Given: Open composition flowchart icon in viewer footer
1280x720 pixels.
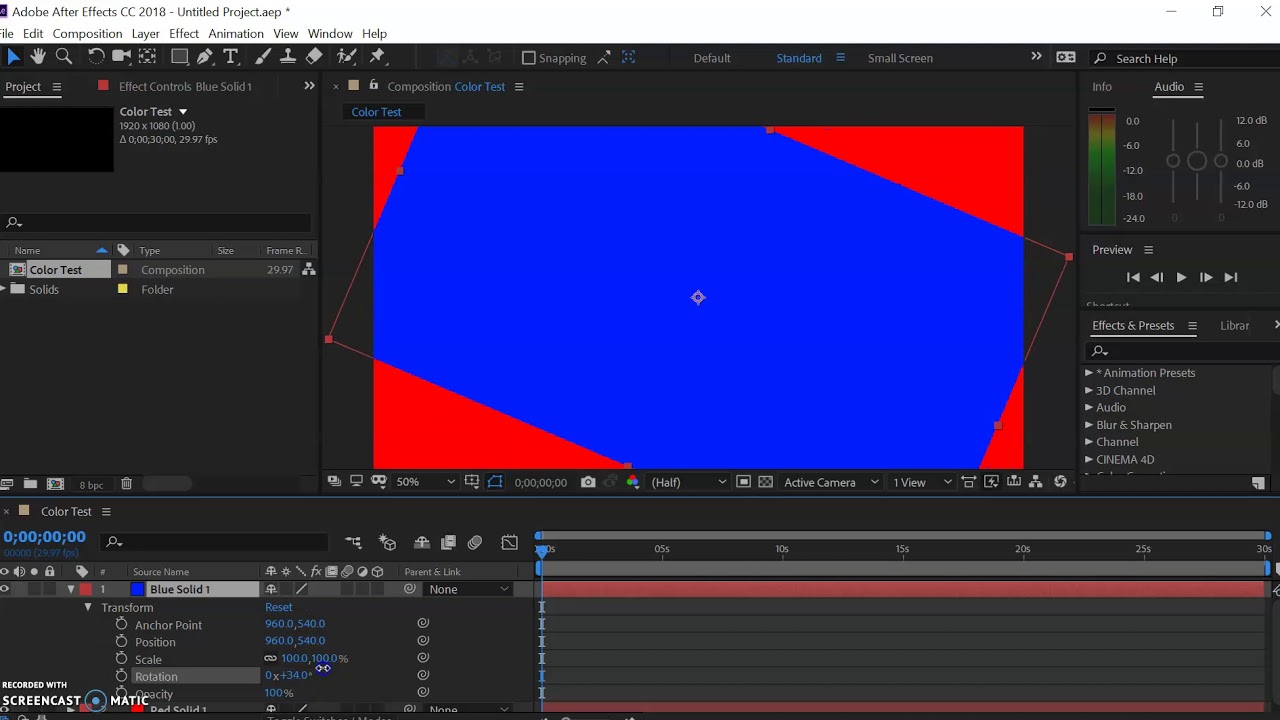Looking at the screenshot, I should coord(1036,482).
